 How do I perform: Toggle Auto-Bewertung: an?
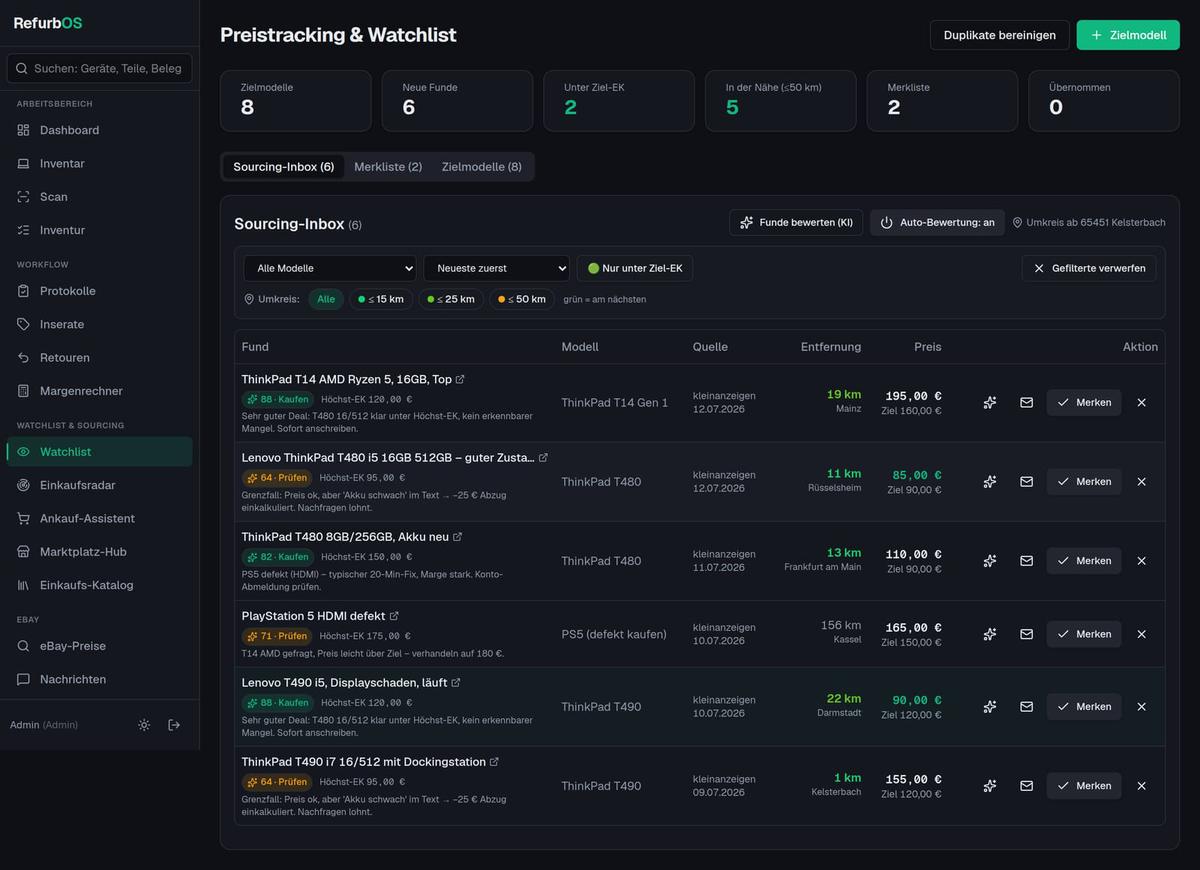937,222
